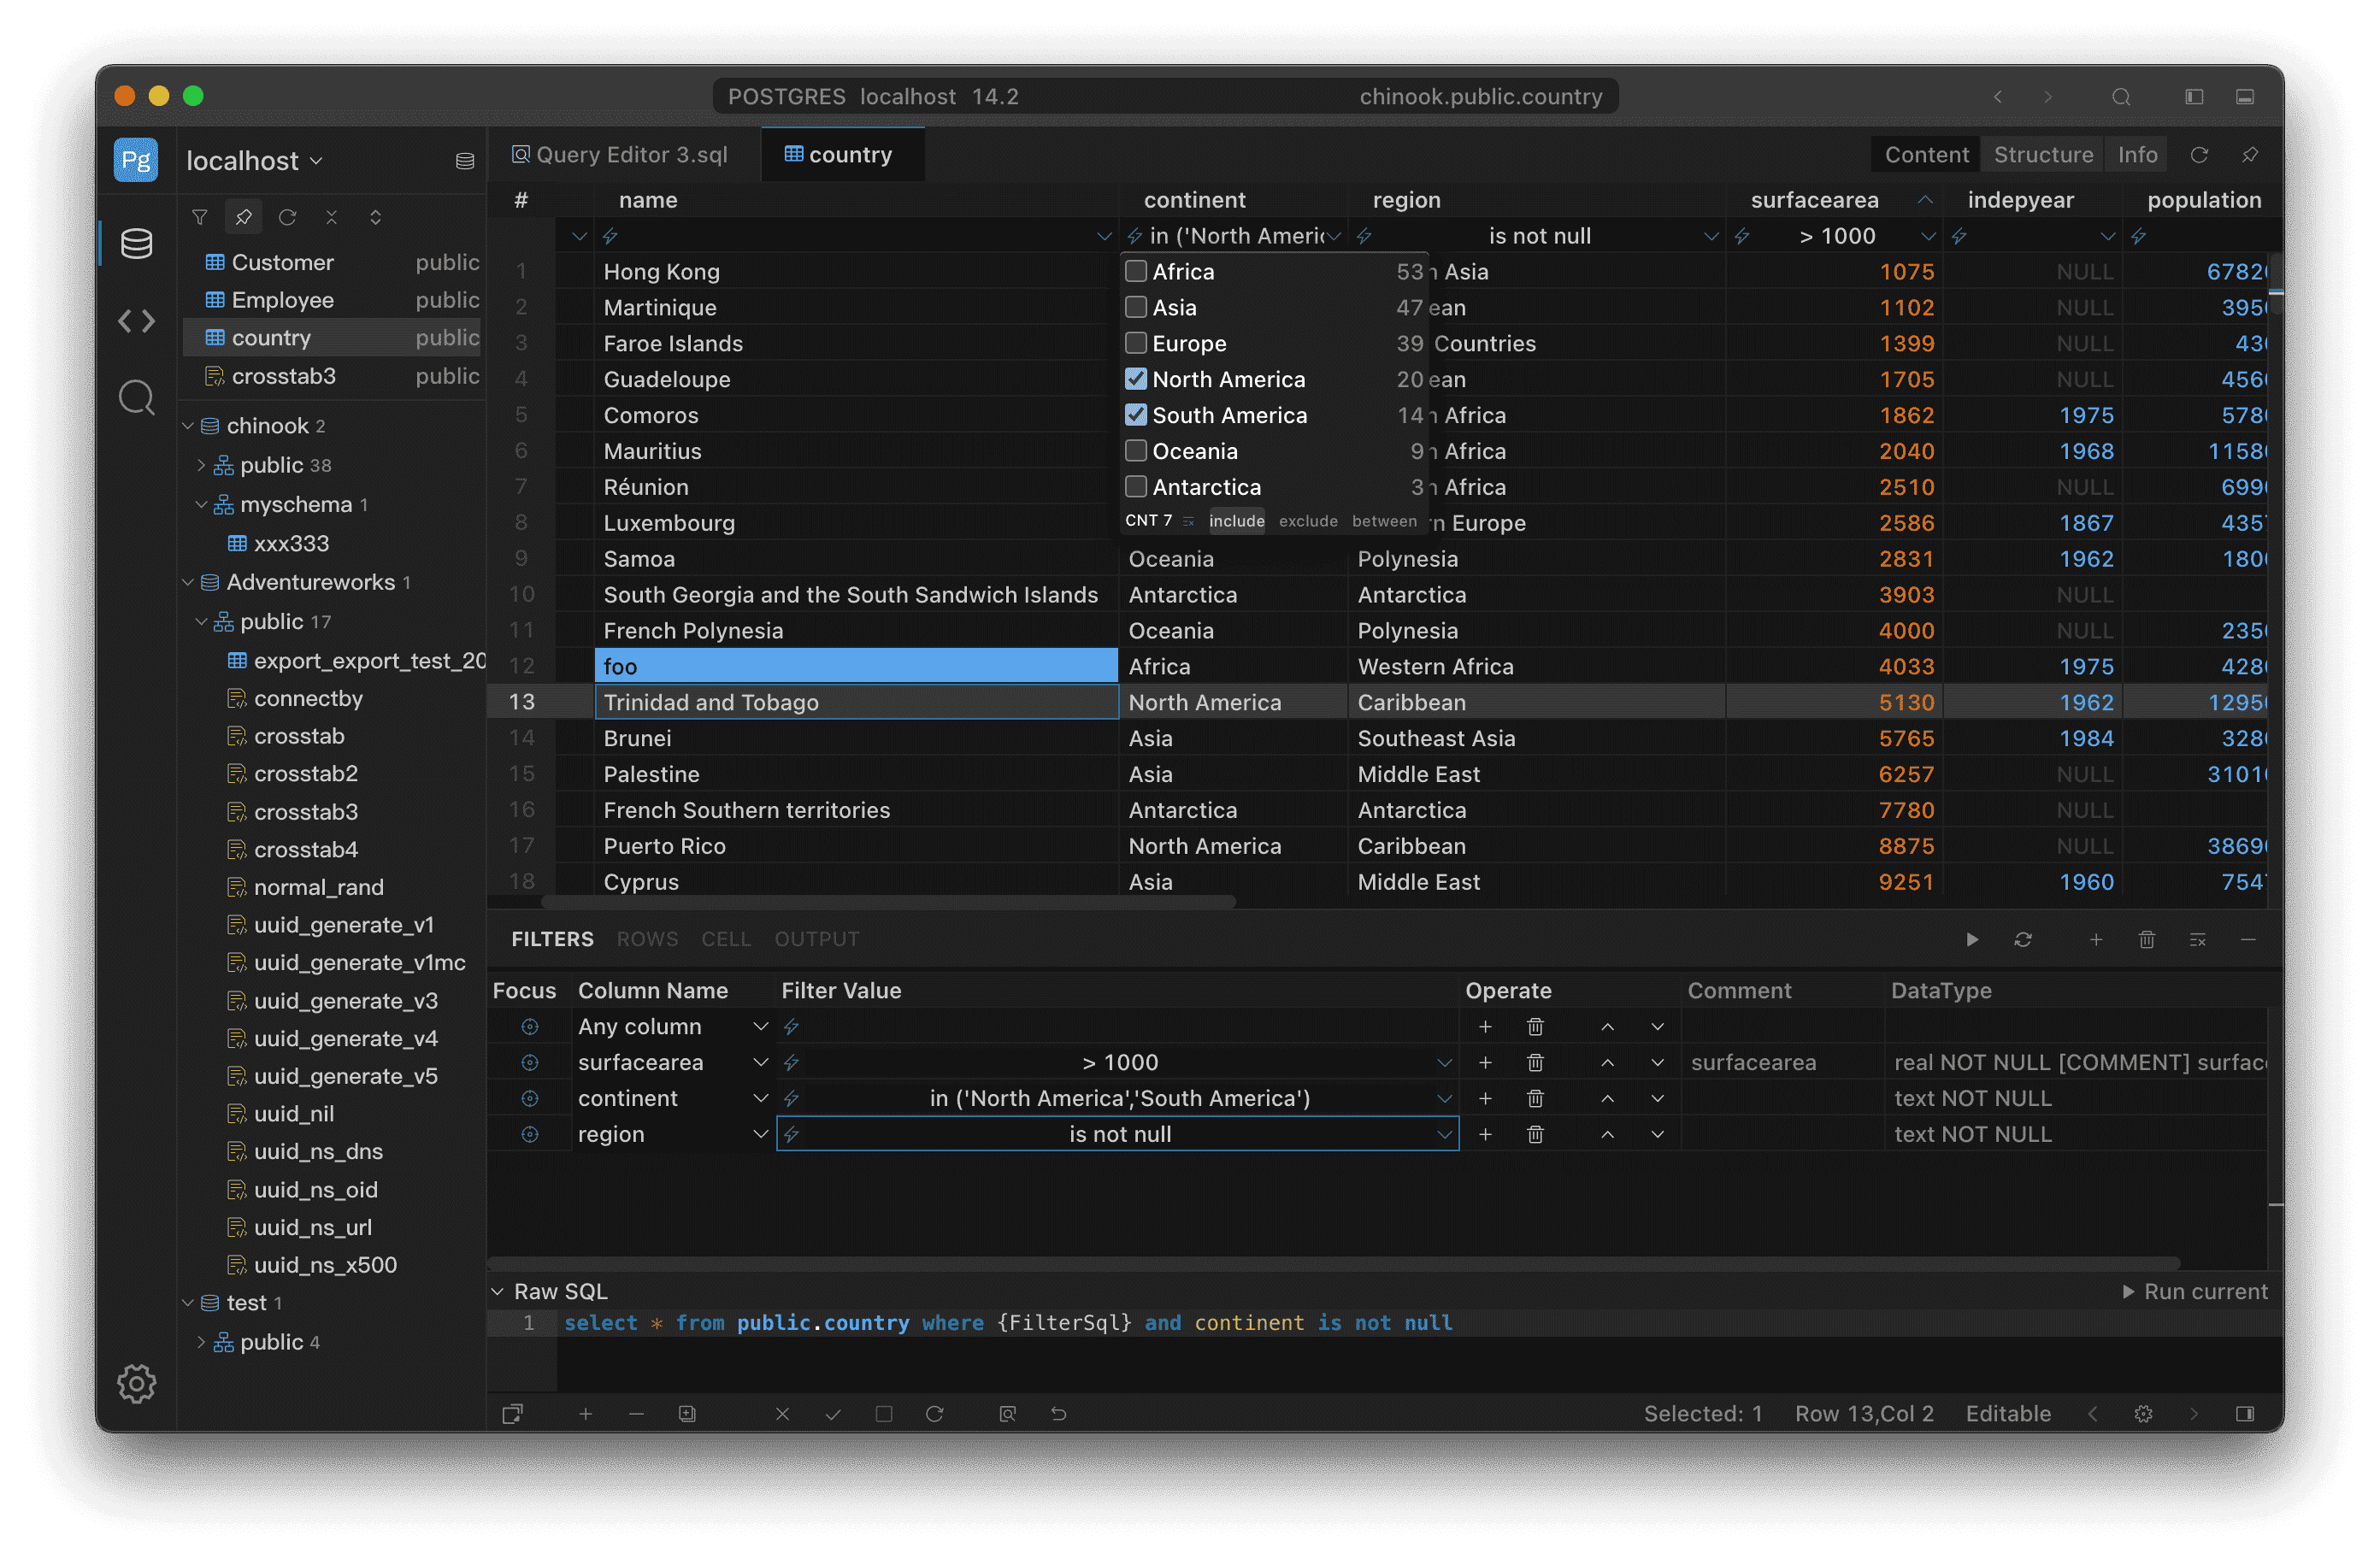Screen dimensions: 2380x1559
Task: Collapse the chinook database tree
Action: pyautogui.click(x=188, y=424)
